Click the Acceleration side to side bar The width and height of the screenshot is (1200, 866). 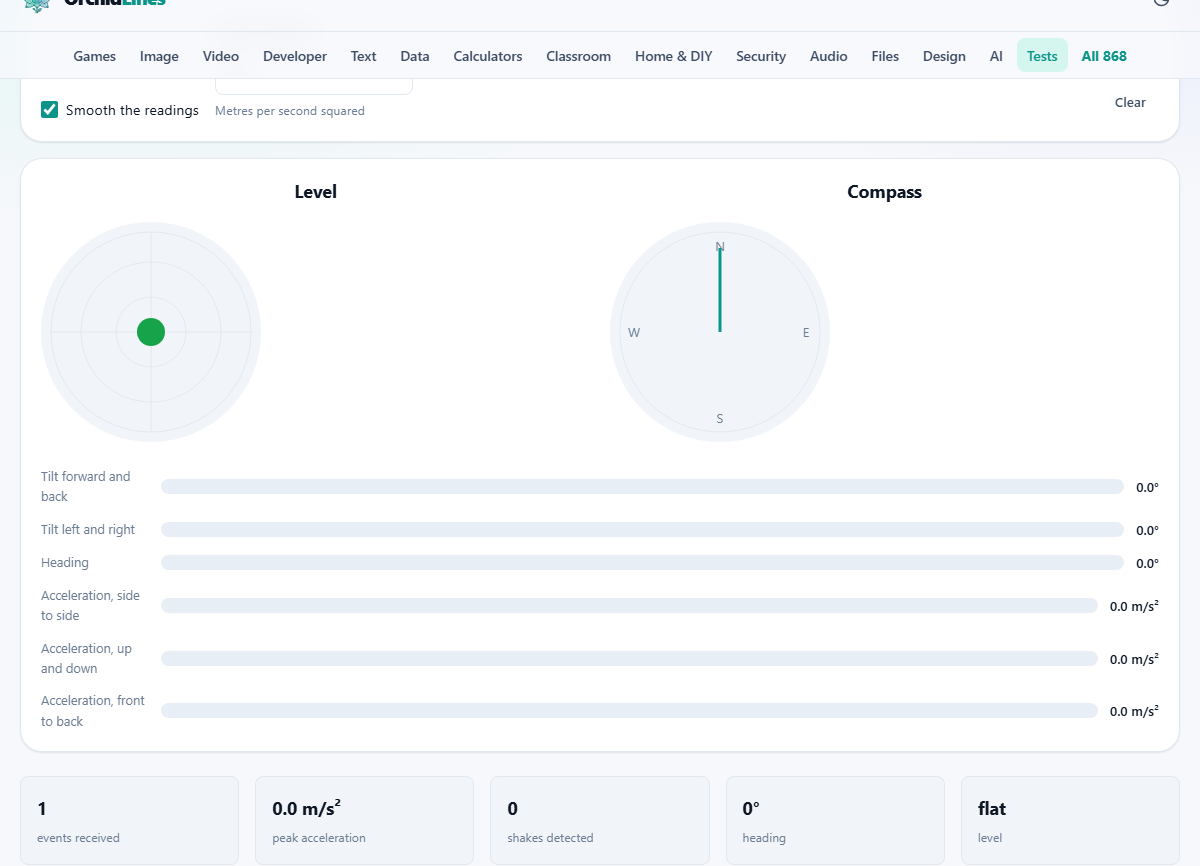629,606
